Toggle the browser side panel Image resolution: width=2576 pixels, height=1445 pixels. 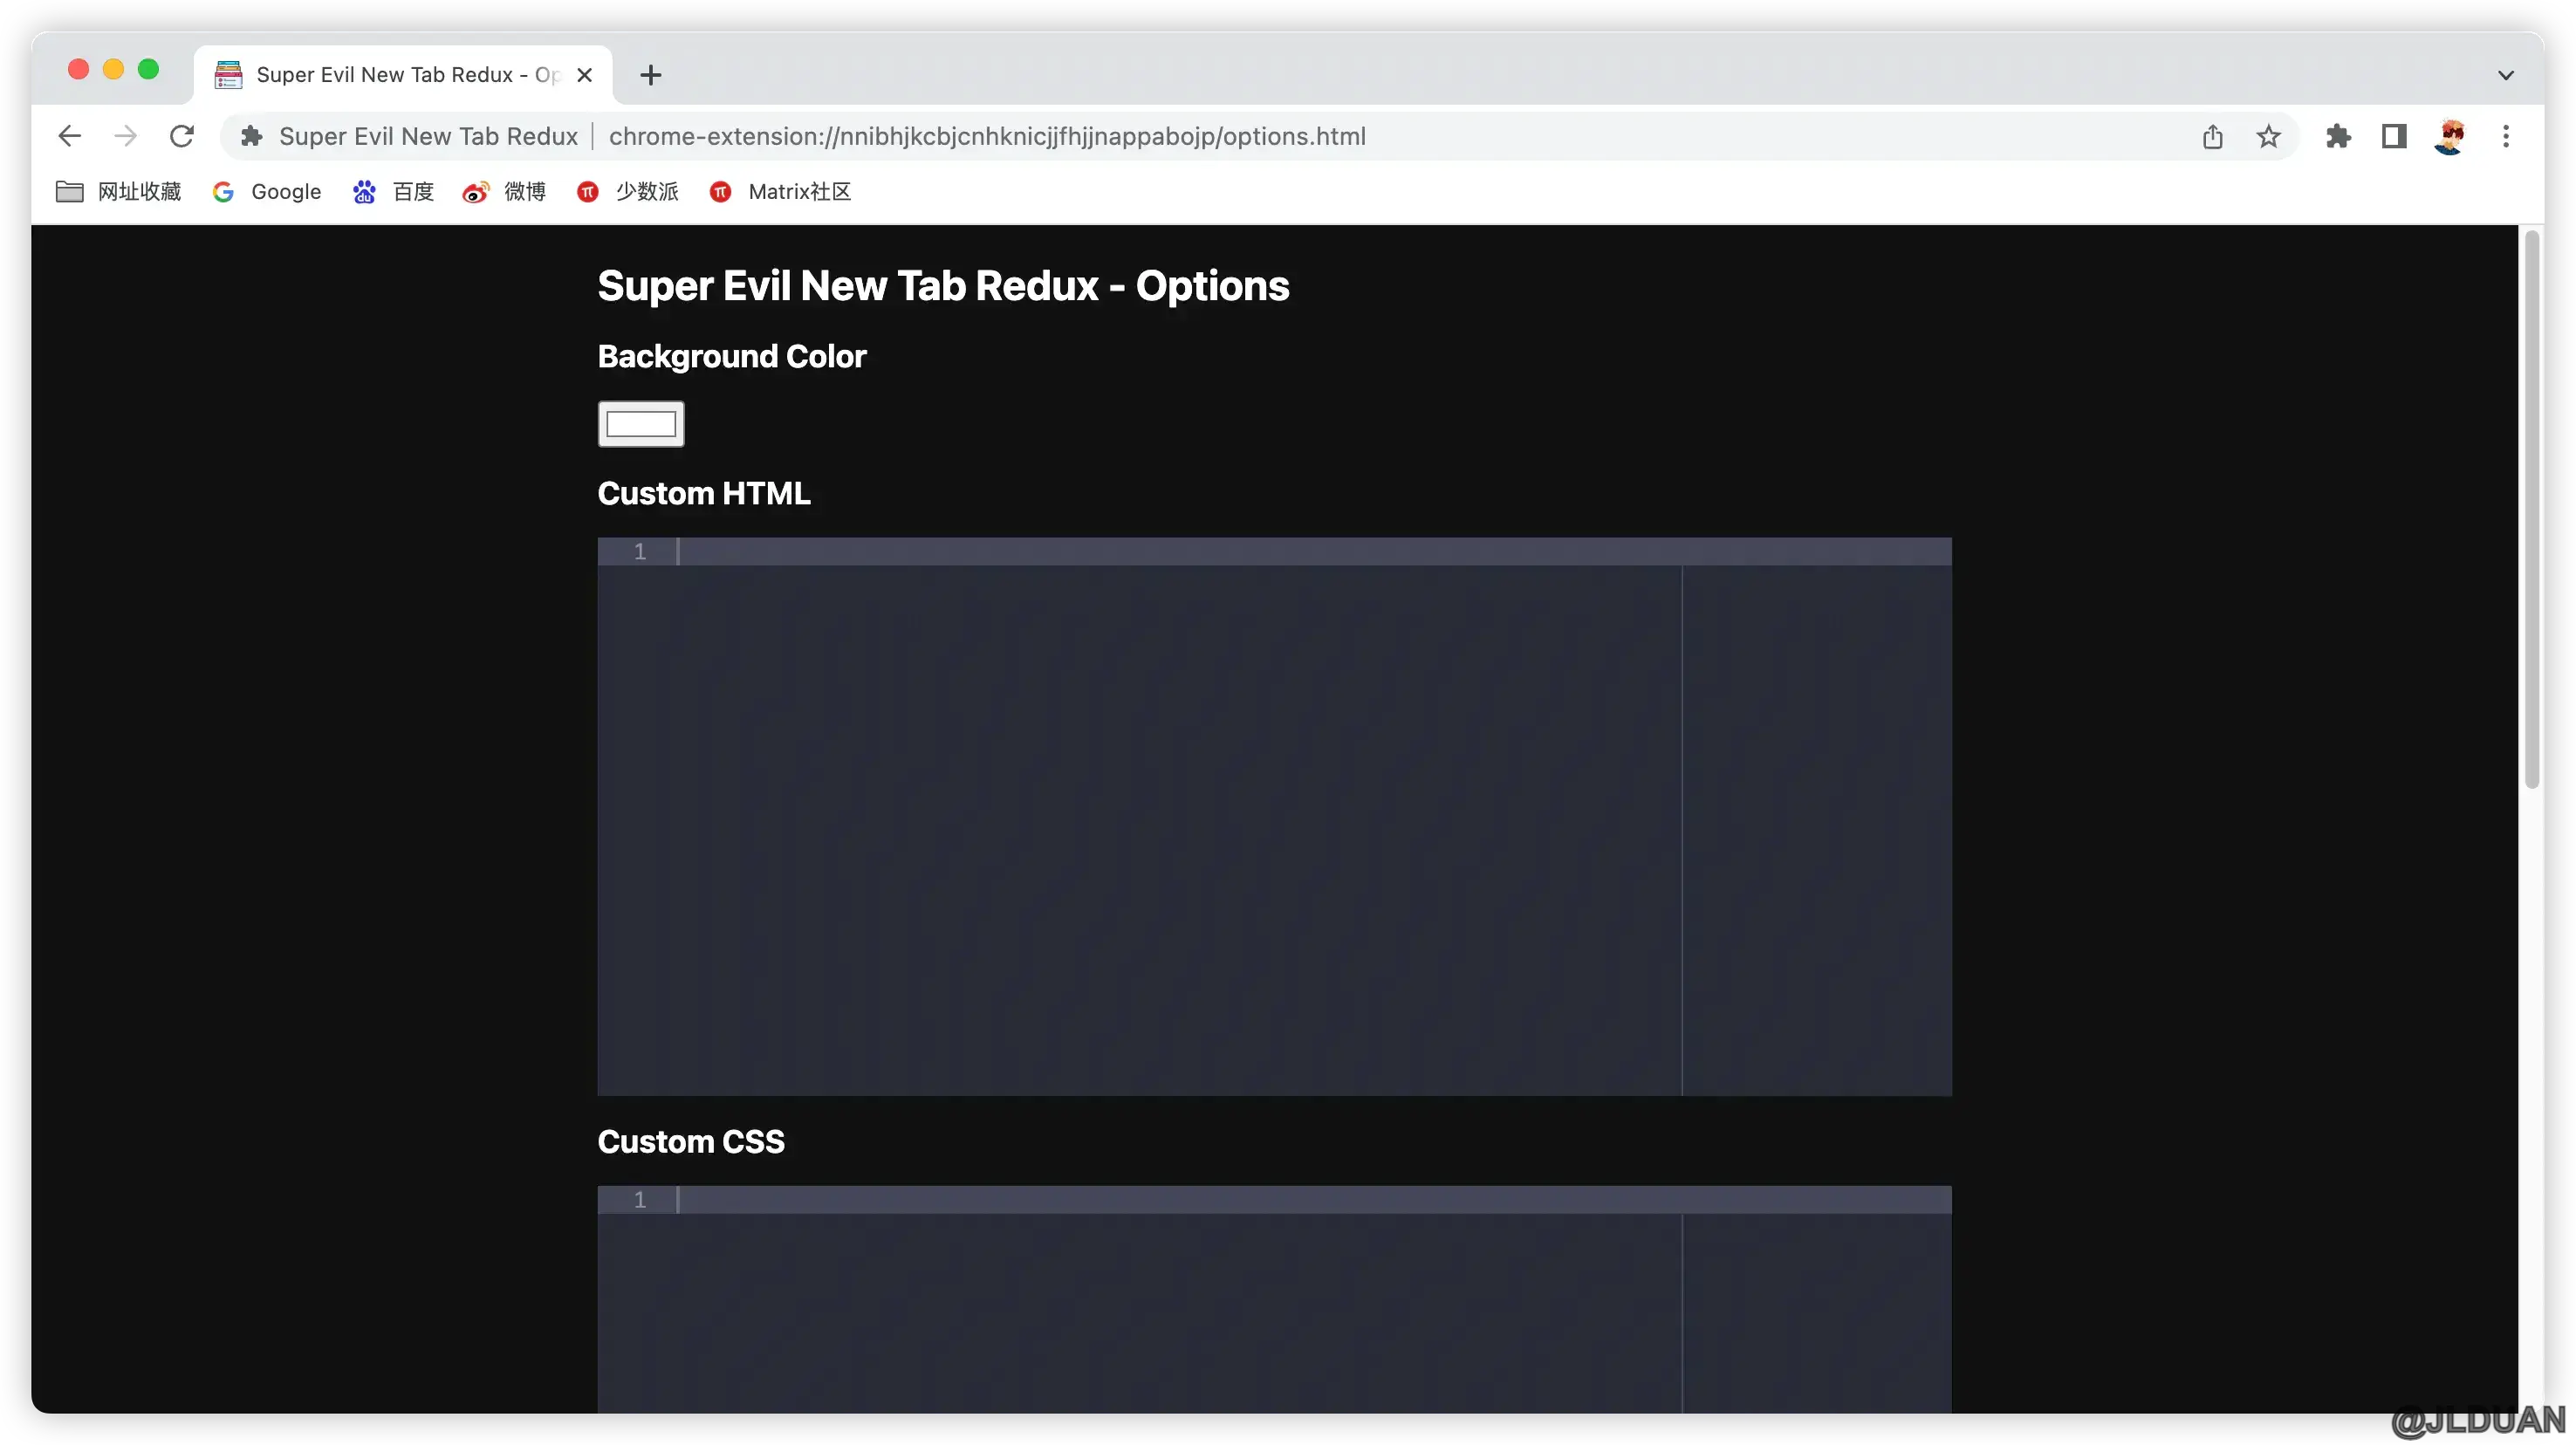[x=2394, y=136]
